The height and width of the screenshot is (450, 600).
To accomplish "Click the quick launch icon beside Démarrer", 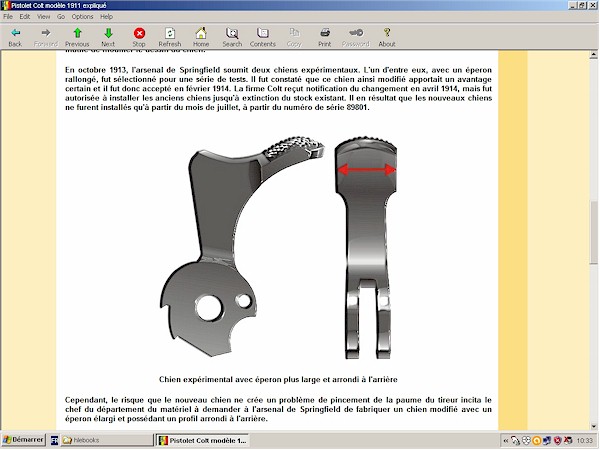I will [x=55, y=440].
